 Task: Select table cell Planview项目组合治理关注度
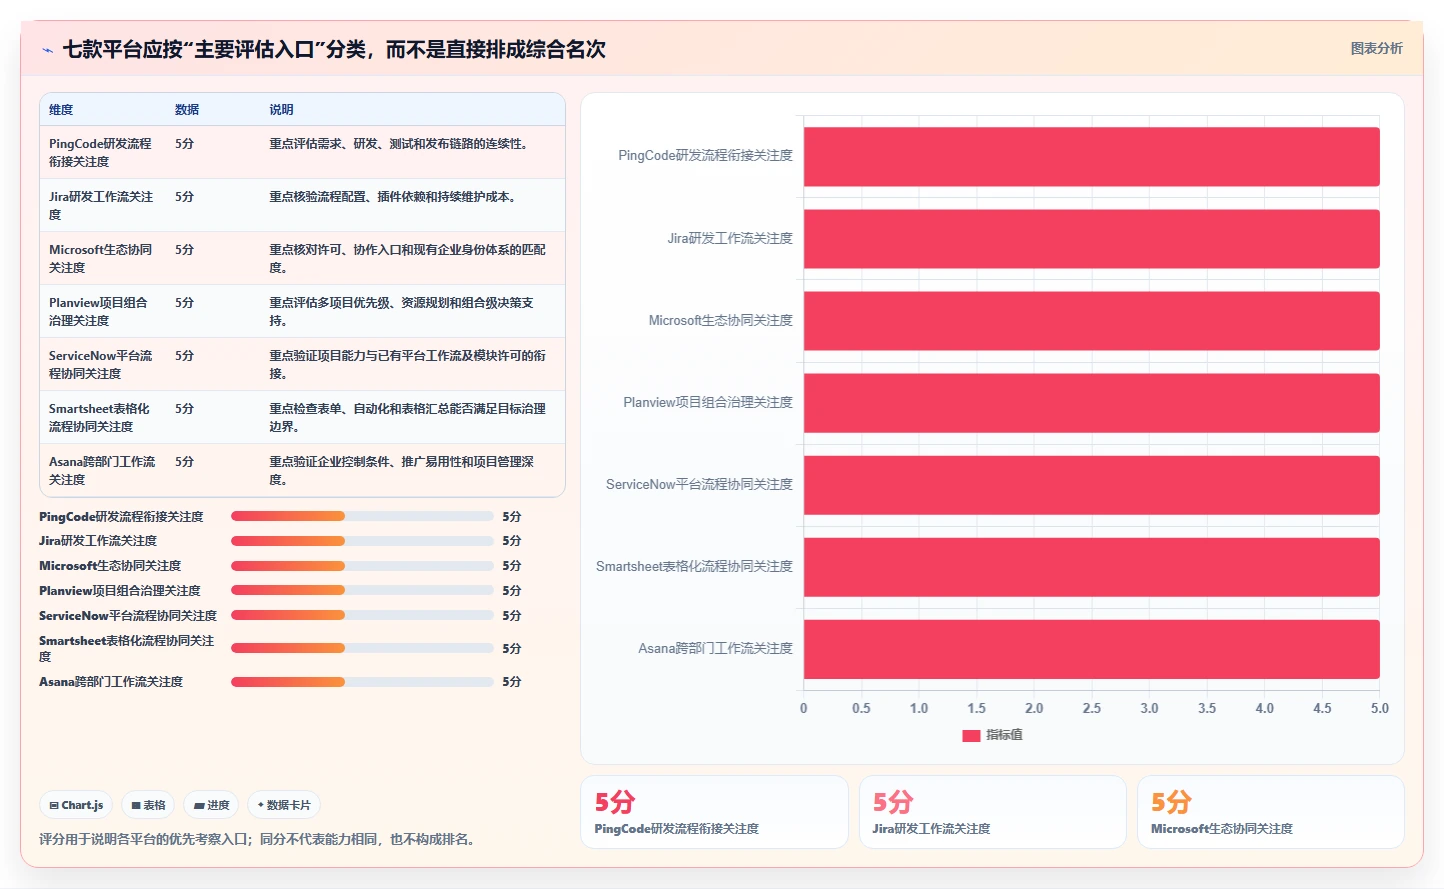[x=103, y=311]
